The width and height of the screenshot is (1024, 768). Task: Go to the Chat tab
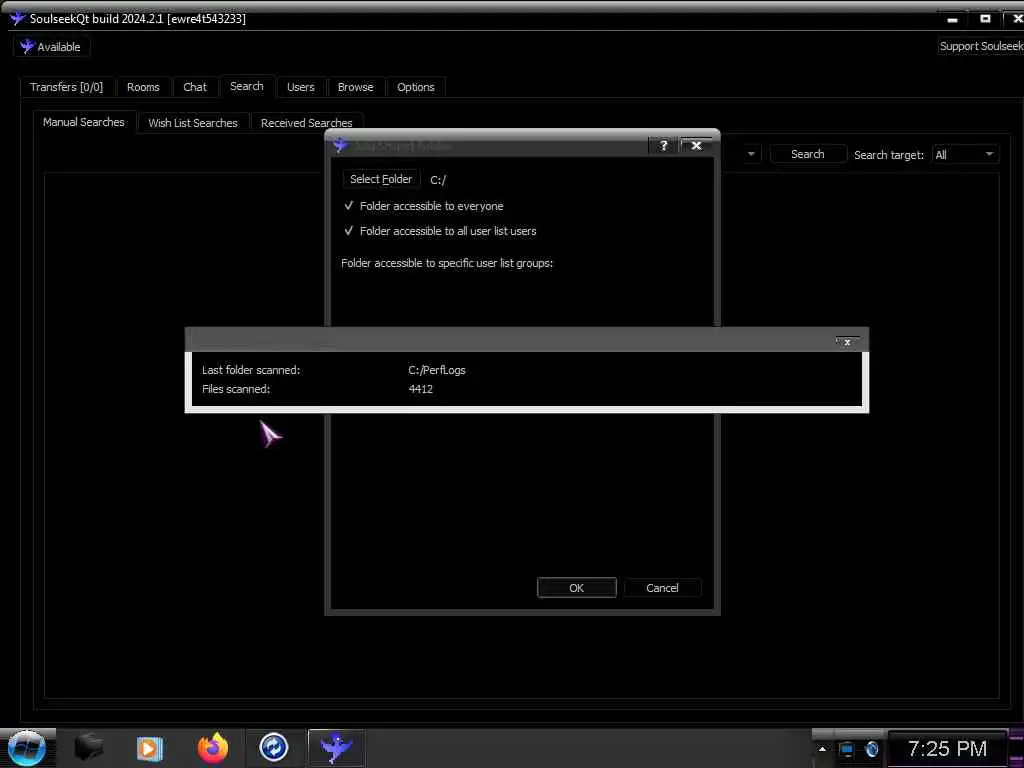tap(195, 87)
